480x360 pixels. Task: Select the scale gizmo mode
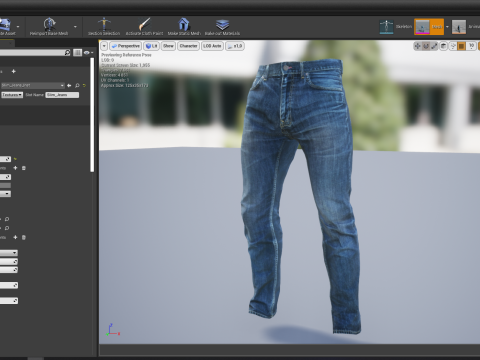(x=434, y=46)
